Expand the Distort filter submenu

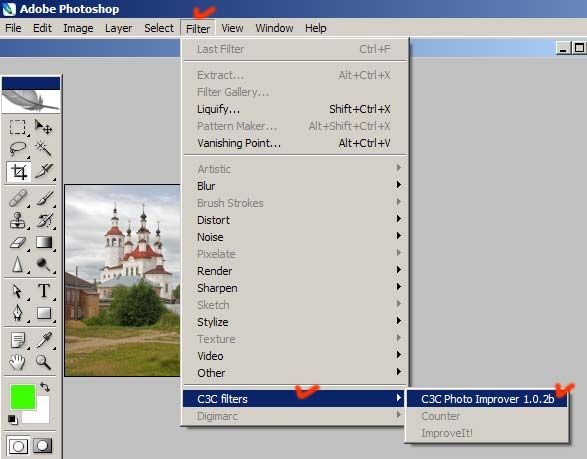tap(295, 220)
